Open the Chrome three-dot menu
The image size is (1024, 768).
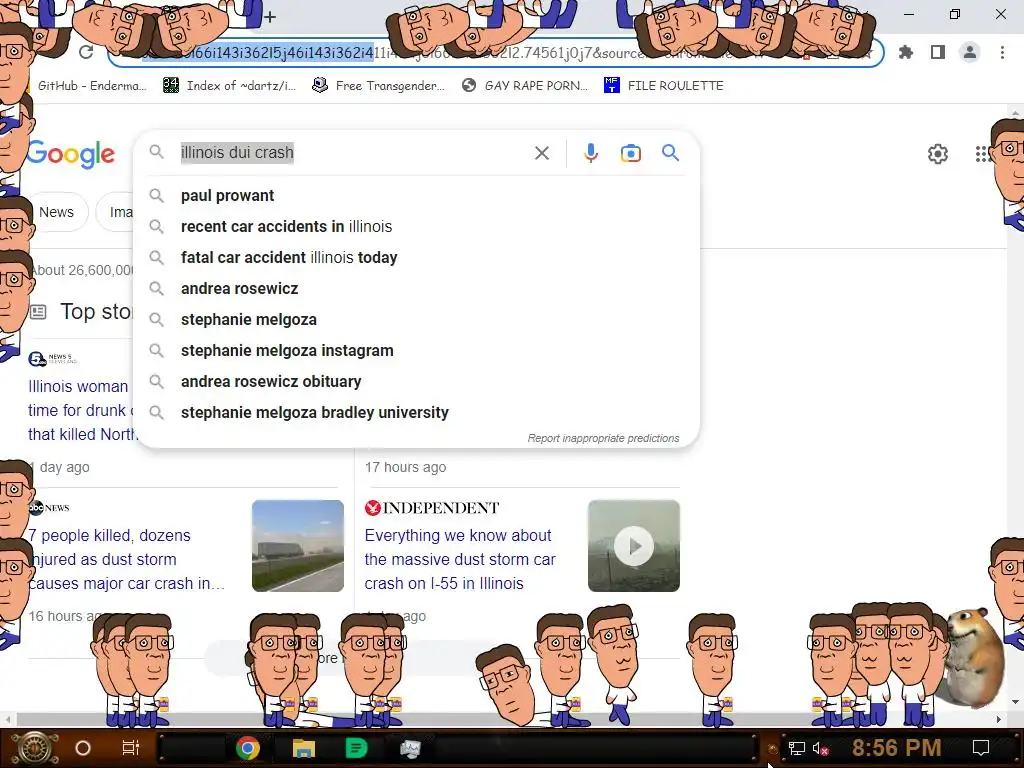(1002, 52)
